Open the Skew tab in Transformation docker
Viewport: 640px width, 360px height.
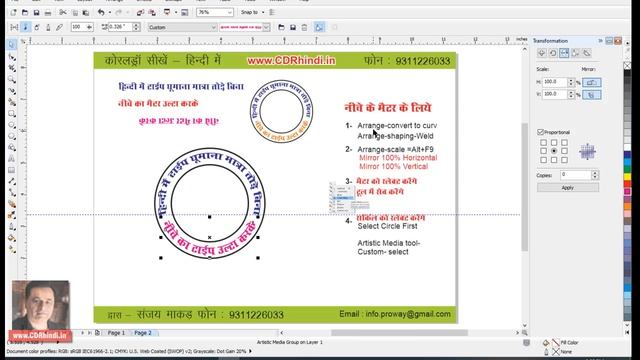tap(587, 53)
